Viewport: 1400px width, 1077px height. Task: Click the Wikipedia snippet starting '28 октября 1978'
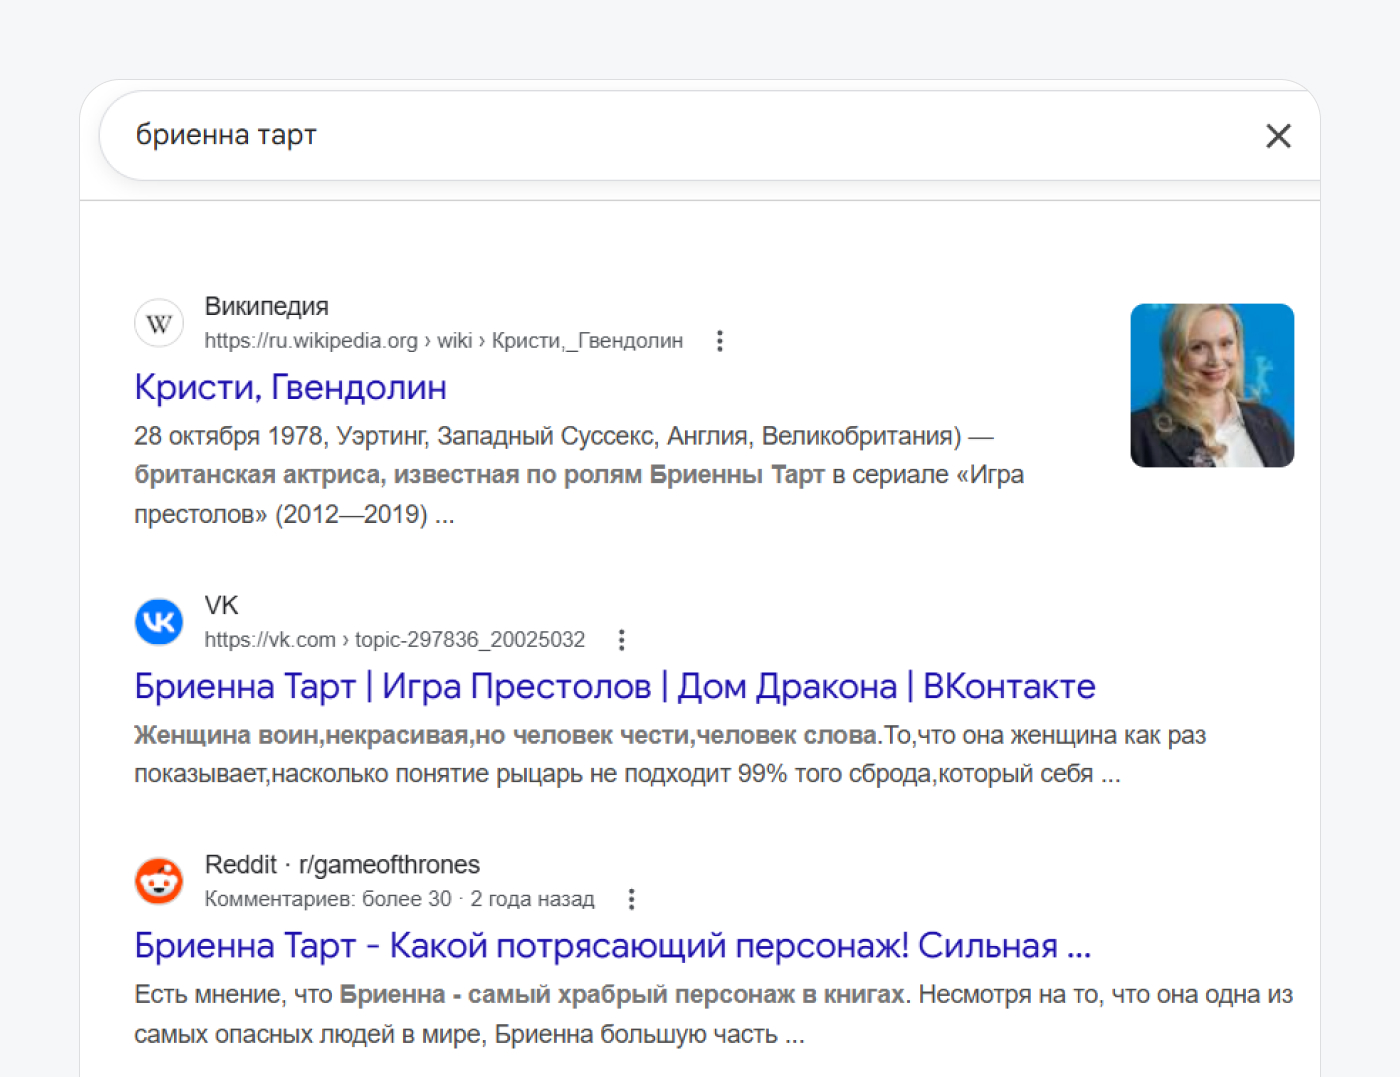tap(579, 475)
